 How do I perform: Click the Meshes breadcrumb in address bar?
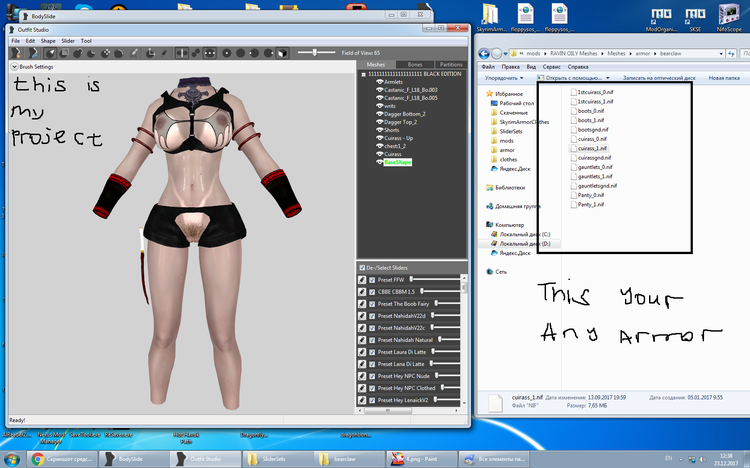tap(616, 54)
